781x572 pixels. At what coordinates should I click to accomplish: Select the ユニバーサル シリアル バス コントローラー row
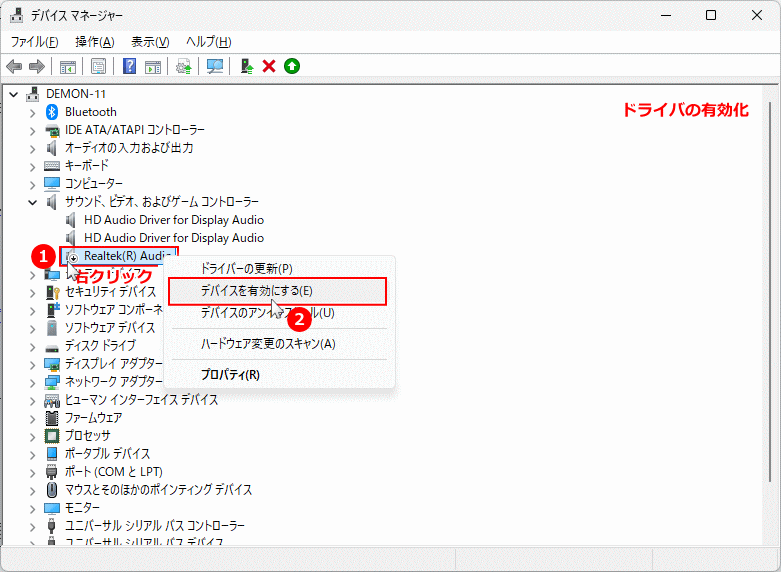pyautogui.click(x=155, y=526)
